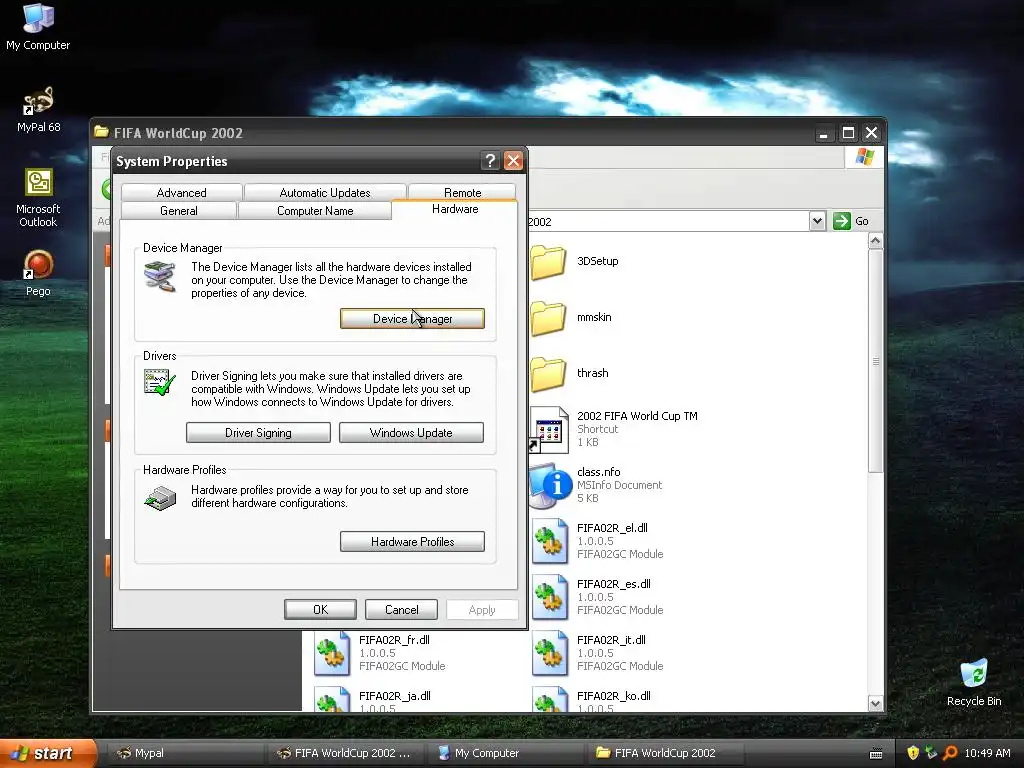Click the orange magnifier tray icon
This screenshot has width=1024, height=768.
click(950, 753)
